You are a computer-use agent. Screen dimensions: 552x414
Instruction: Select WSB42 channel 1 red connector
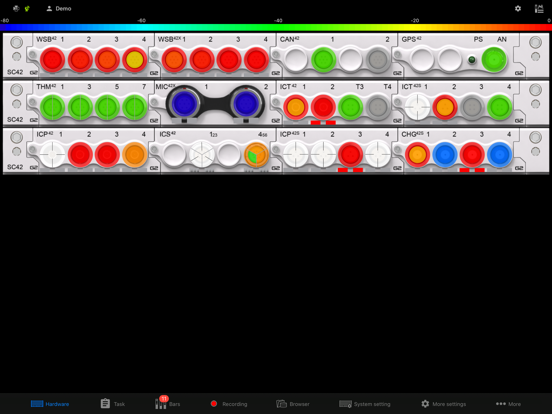[52, 60]
